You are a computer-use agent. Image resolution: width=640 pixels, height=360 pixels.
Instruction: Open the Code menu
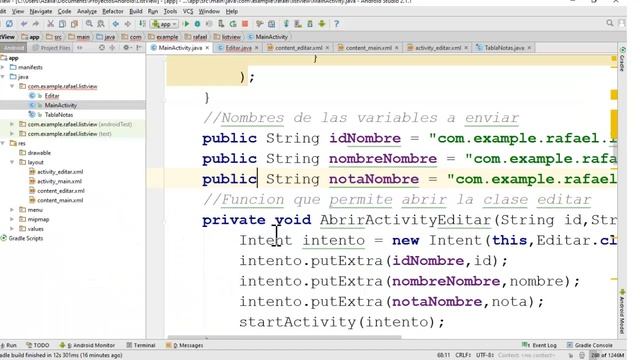pyautogui.click(x=64, y=11)
